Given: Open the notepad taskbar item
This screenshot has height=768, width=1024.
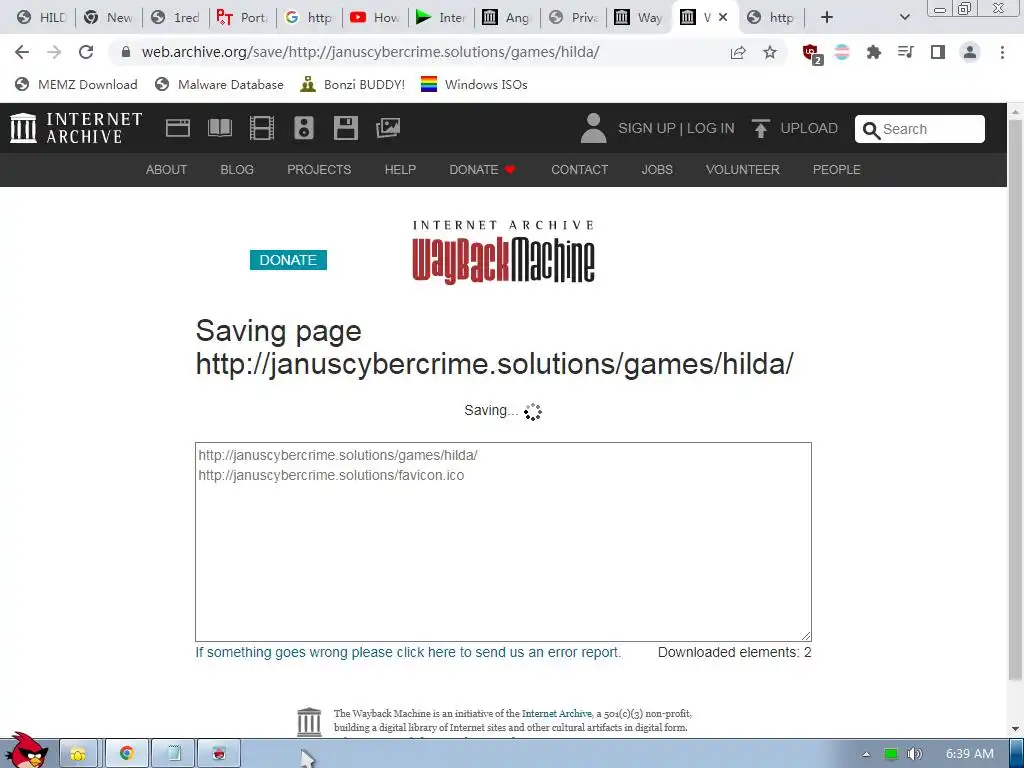Looking at the screenshot, I should tap(174, 754).
